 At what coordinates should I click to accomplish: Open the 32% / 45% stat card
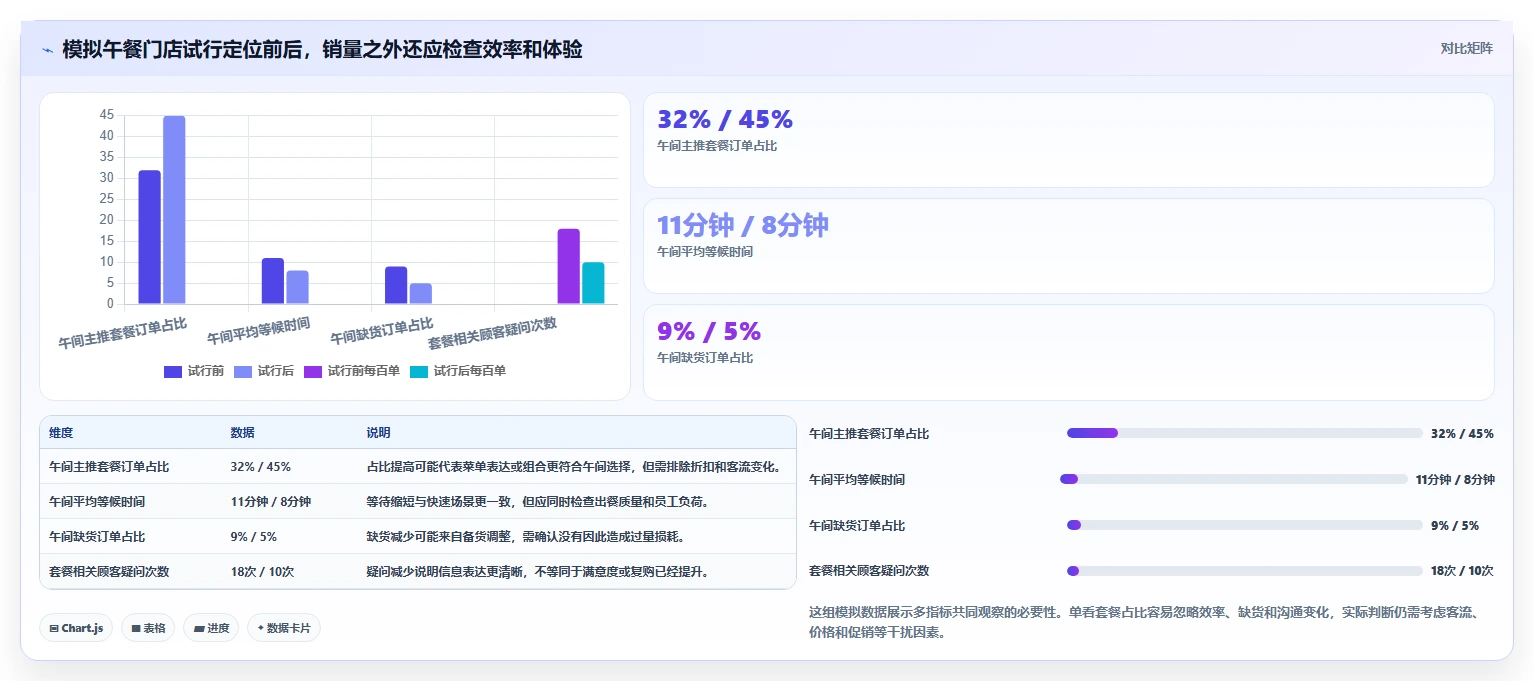(1069, 140)
